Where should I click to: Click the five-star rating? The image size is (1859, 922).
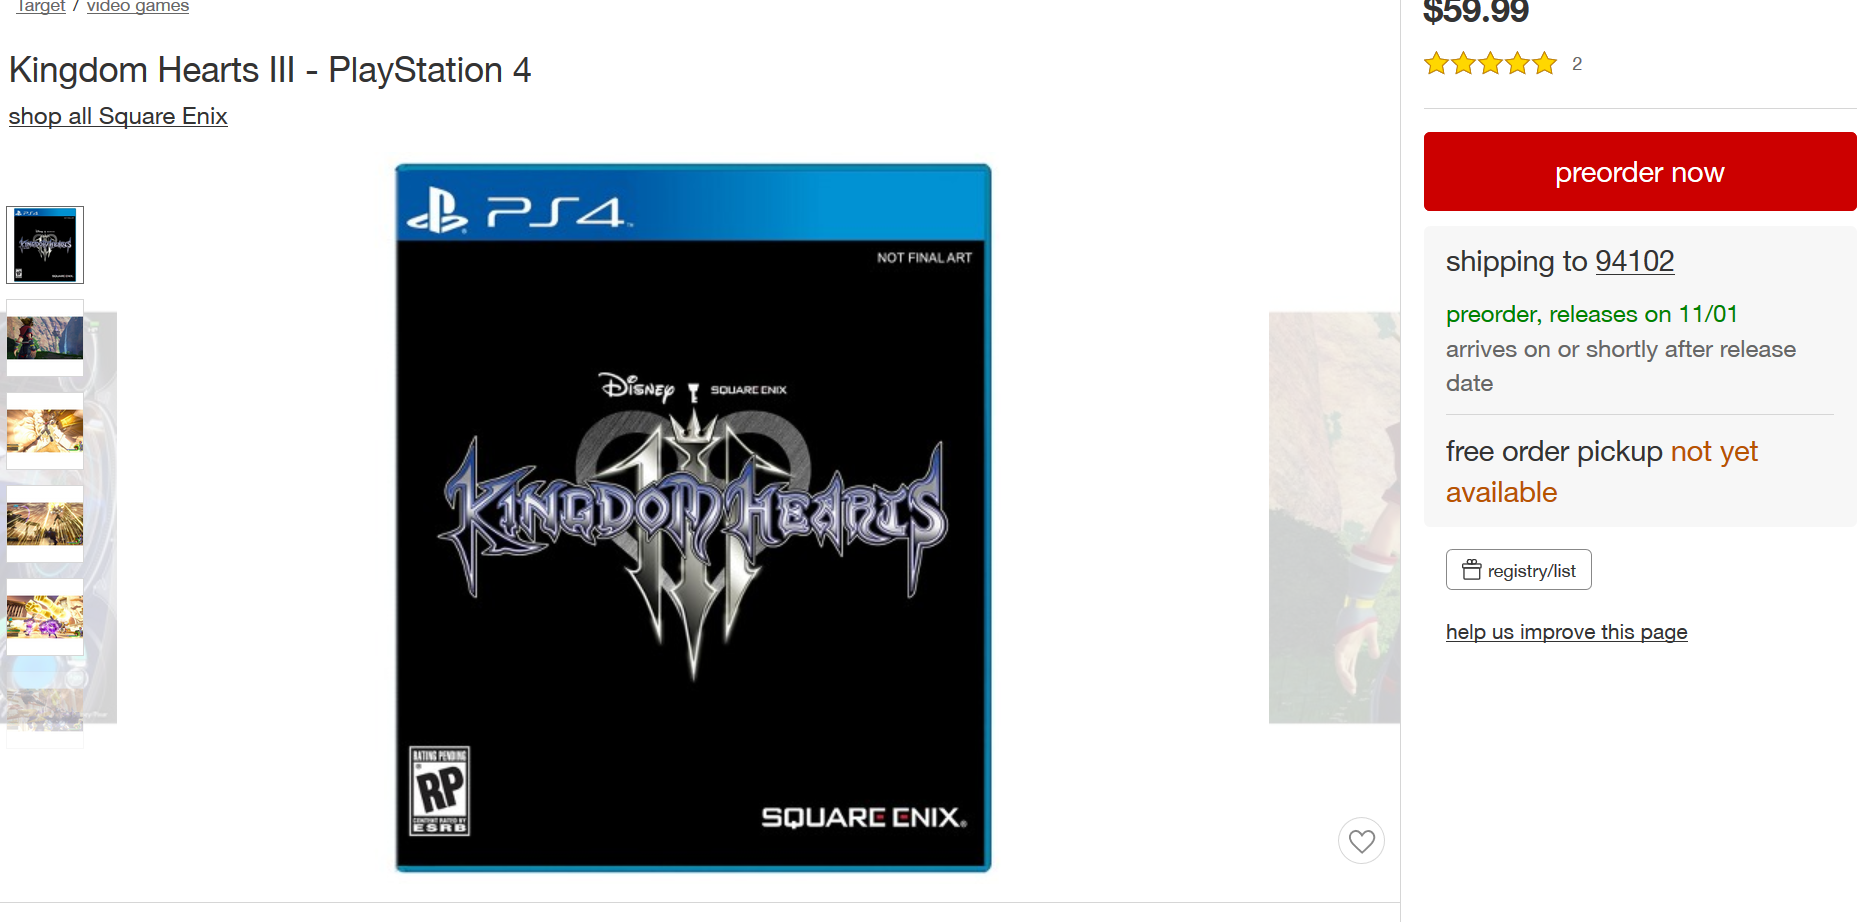pyautogui.click(x=1490, y=64)
